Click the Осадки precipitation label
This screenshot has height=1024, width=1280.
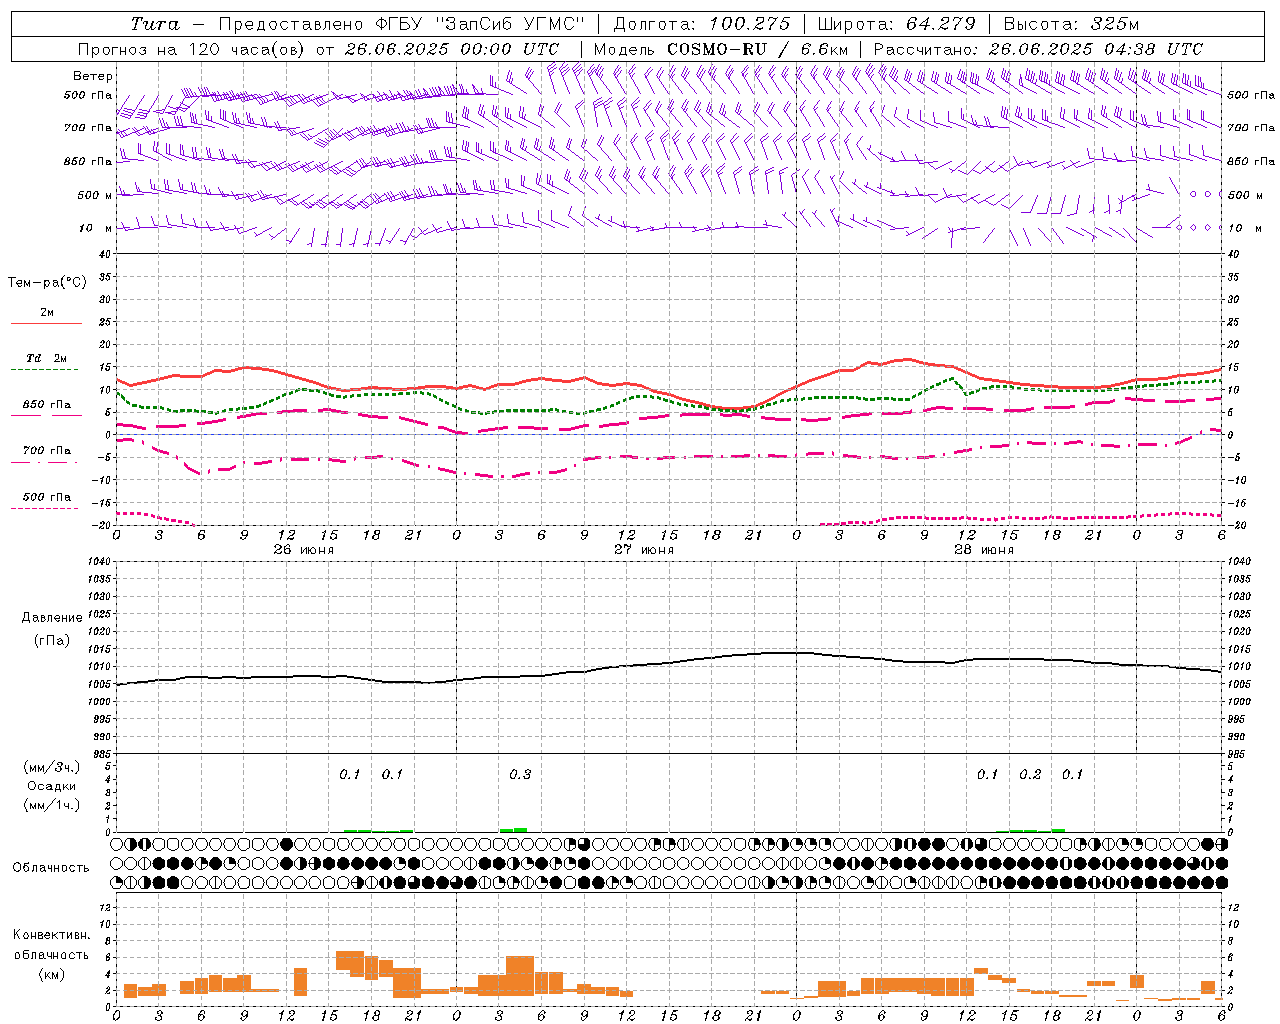coord(52,786)
